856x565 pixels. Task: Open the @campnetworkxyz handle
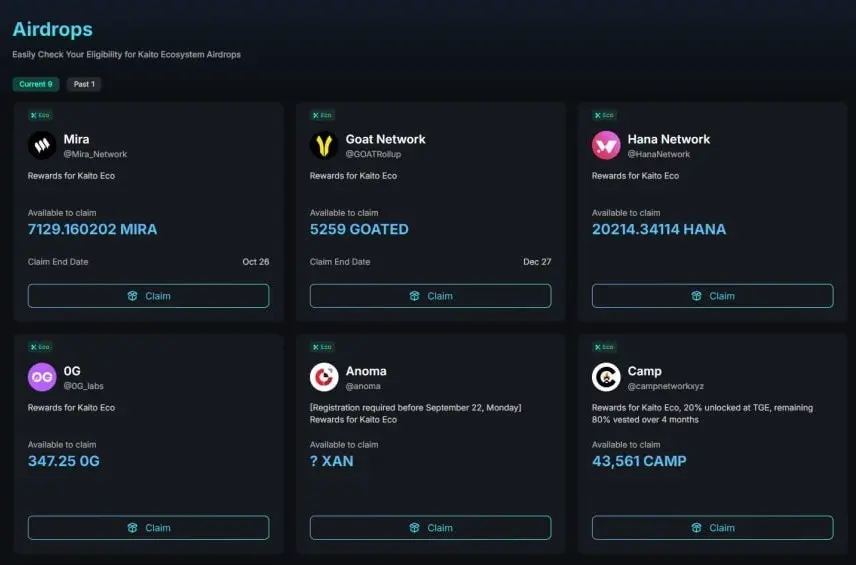pyautogui.click(x=665, y=386)
